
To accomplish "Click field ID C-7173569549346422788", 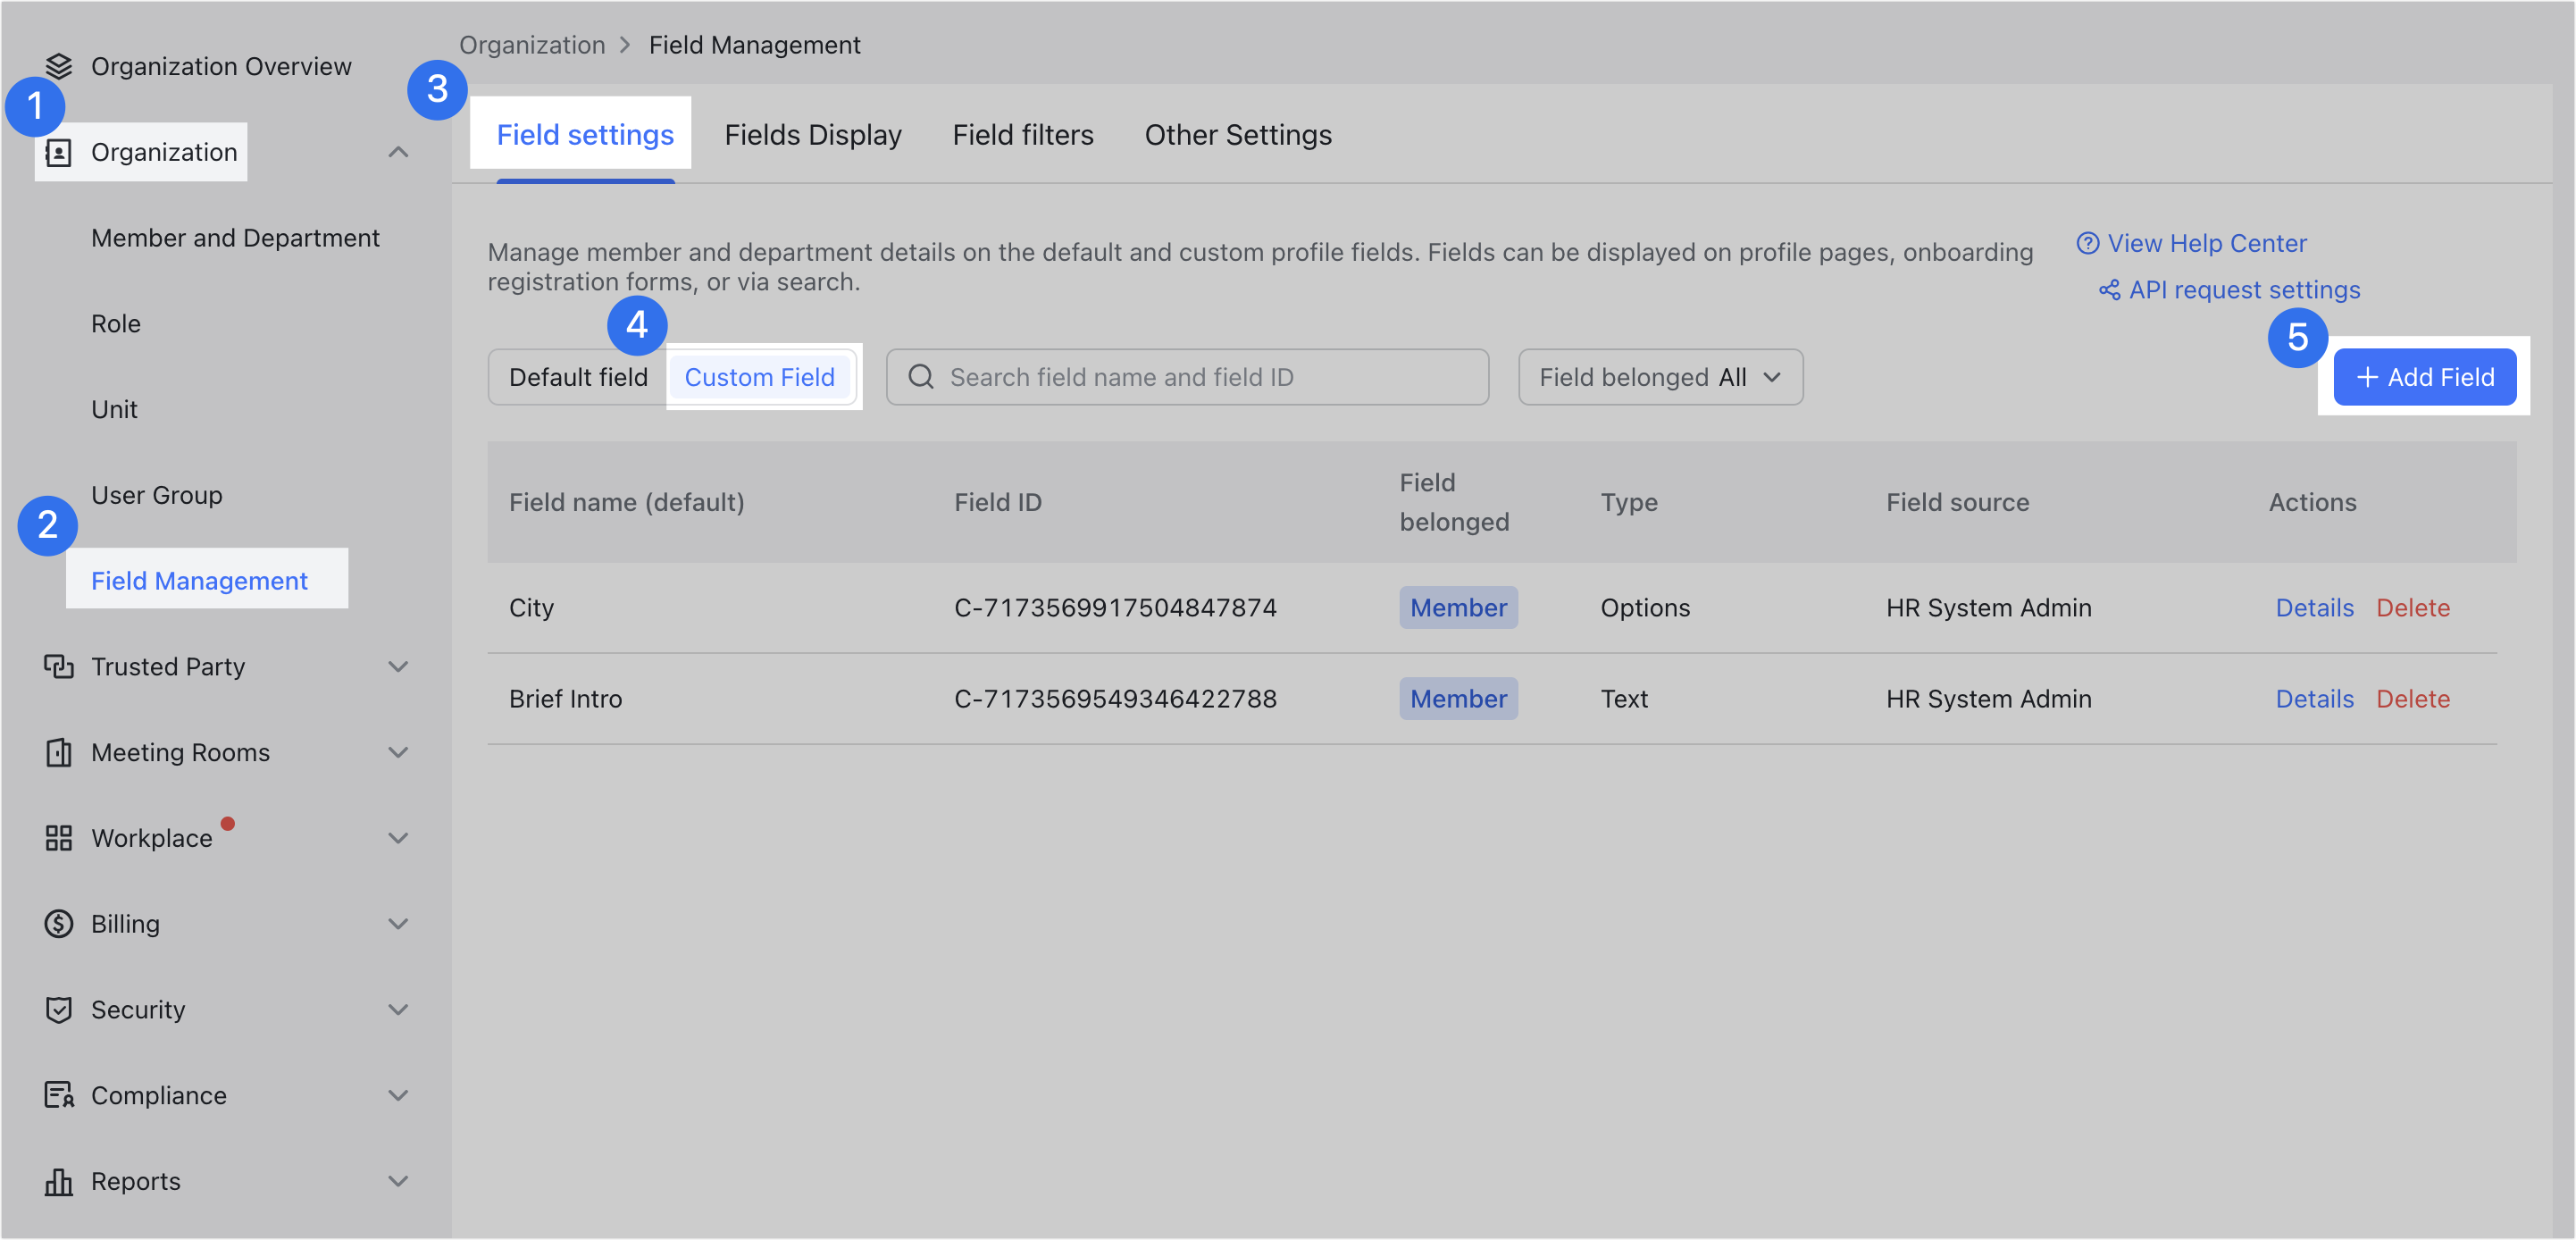I will click(1115, 699).
